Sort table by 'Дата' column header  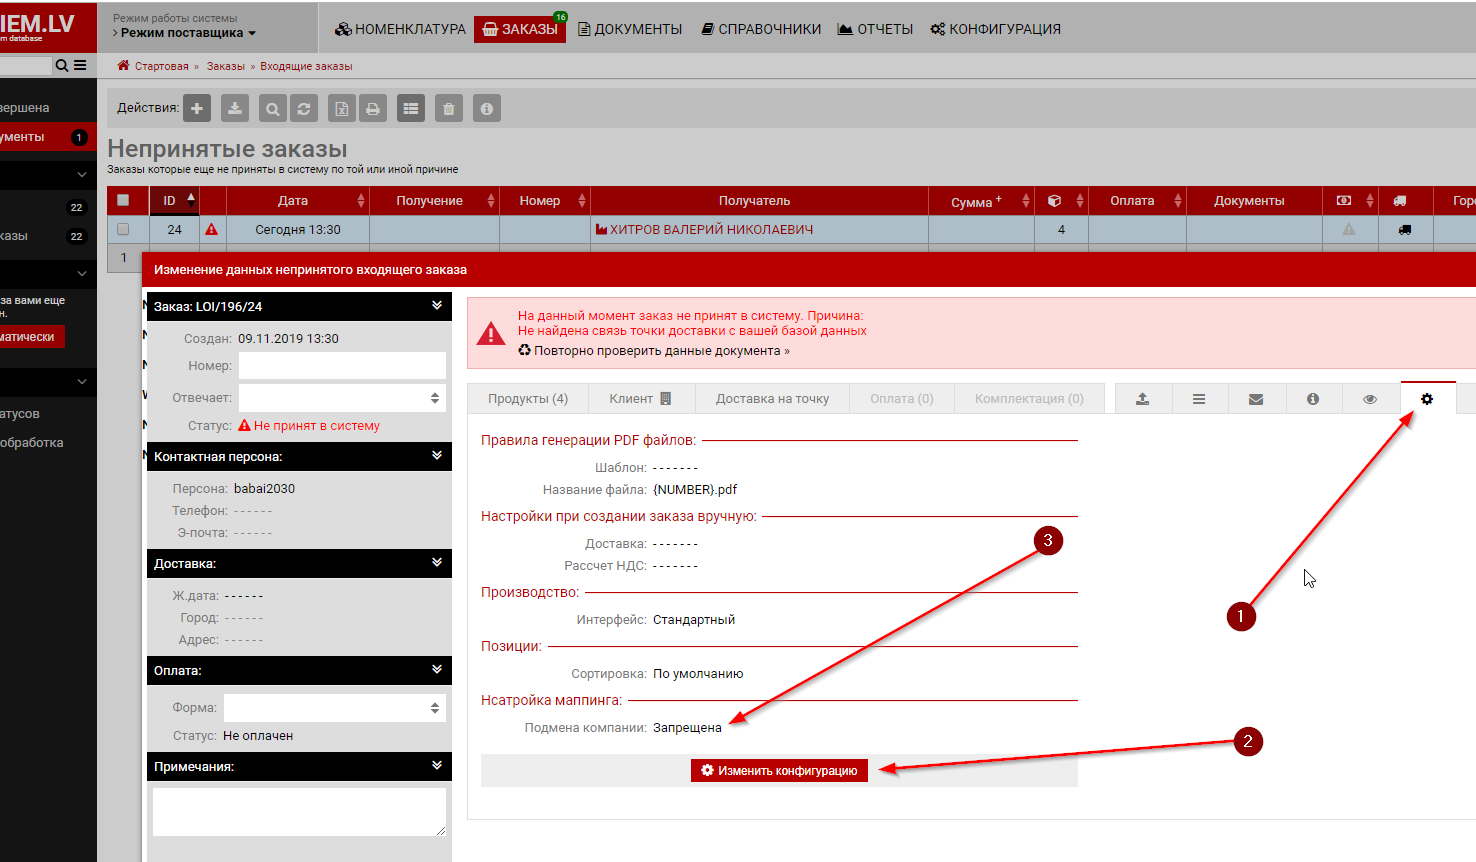point(293,201)
